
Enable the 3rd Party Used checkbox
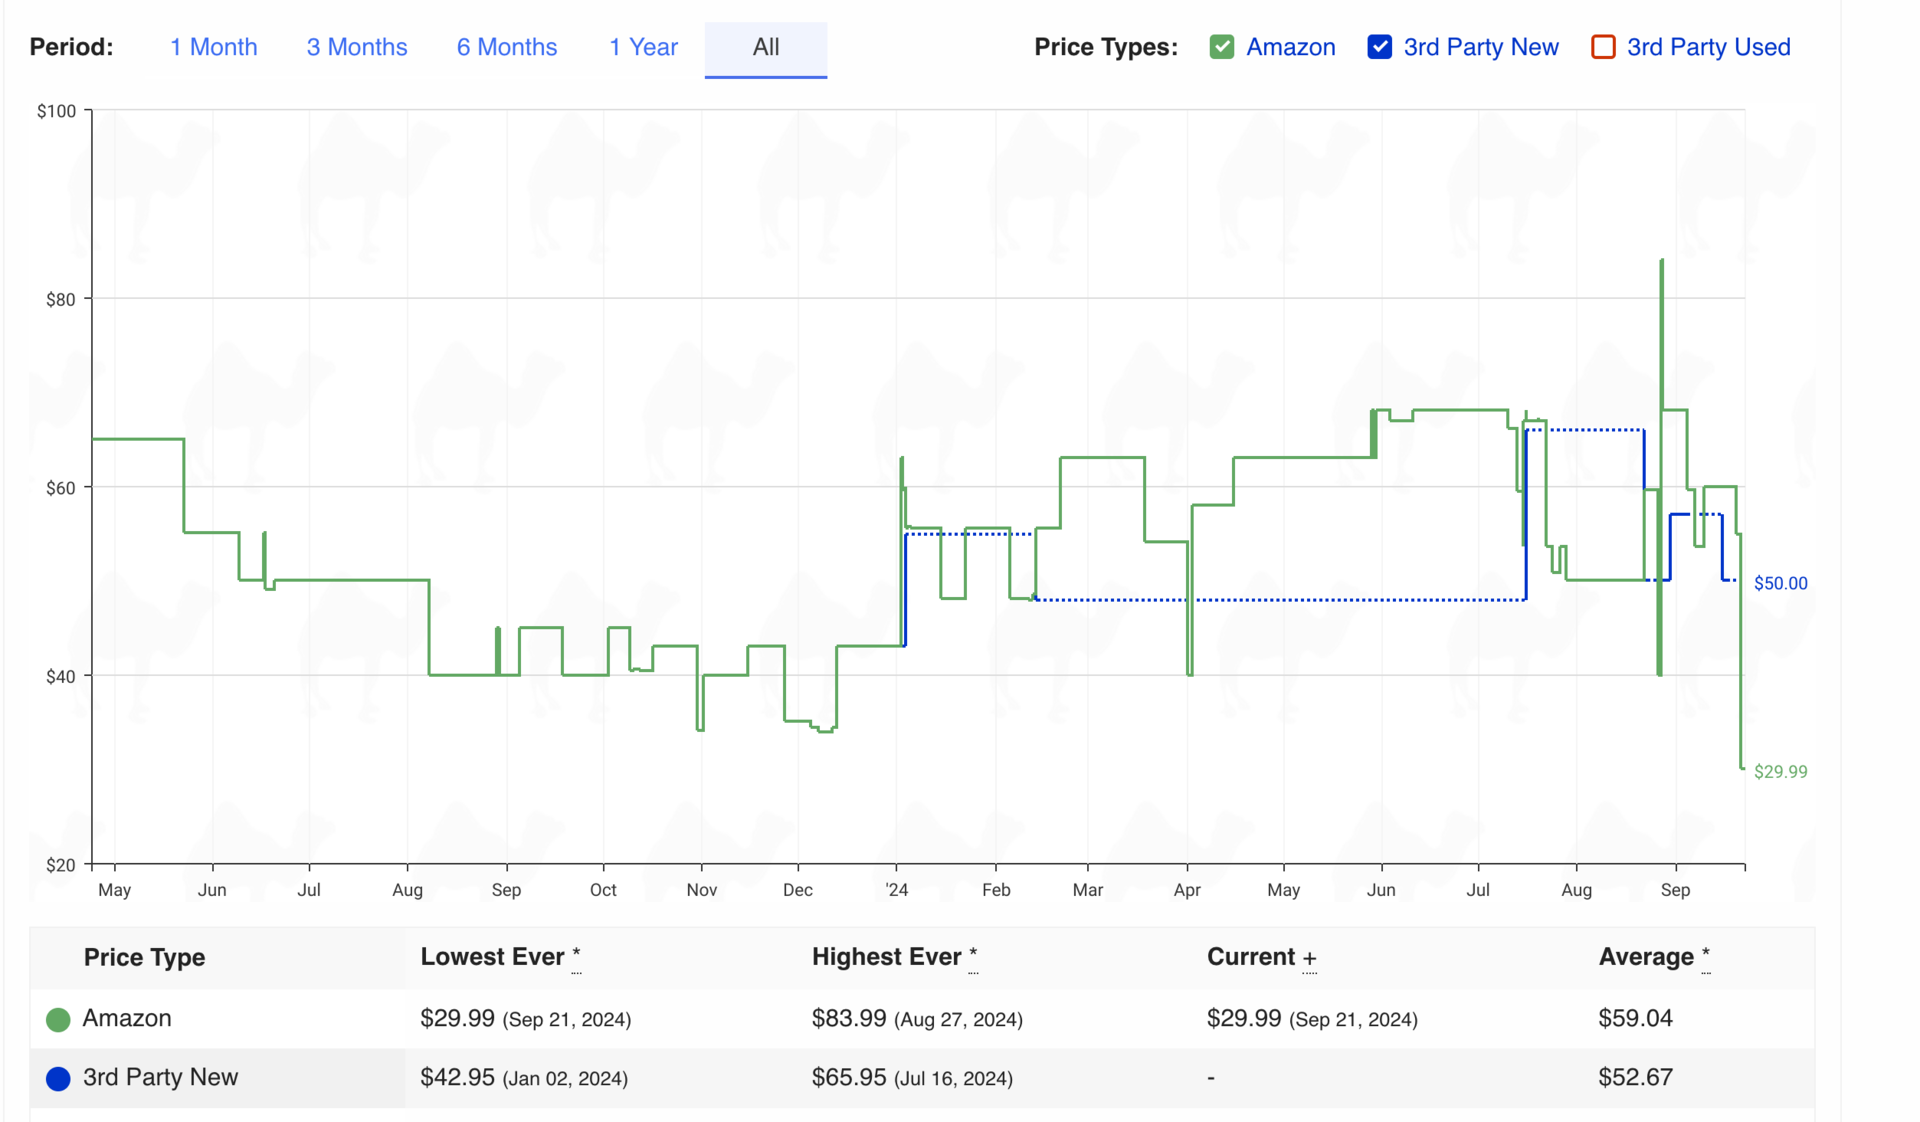point(1602,47)
